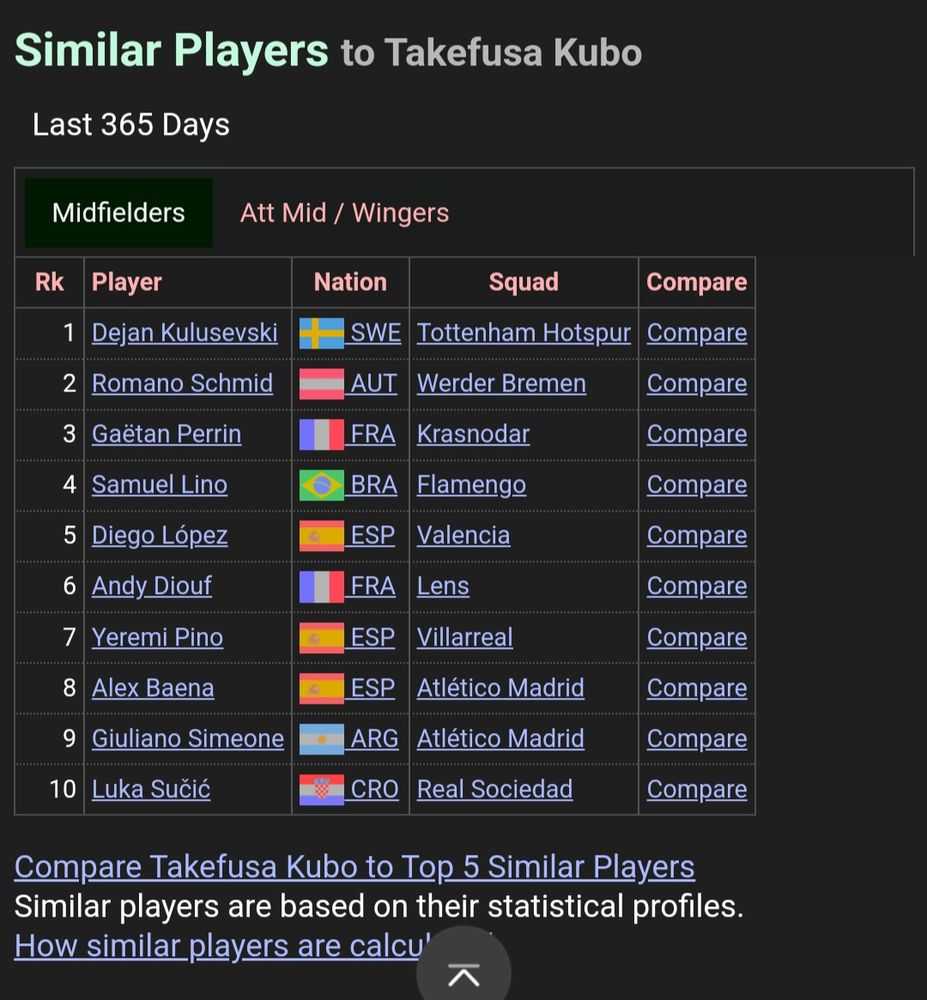Switch to the Att Mid / Wingers tab
Image resolution: width=927 pixels, height=1000 pixels.
coord(344,213)
